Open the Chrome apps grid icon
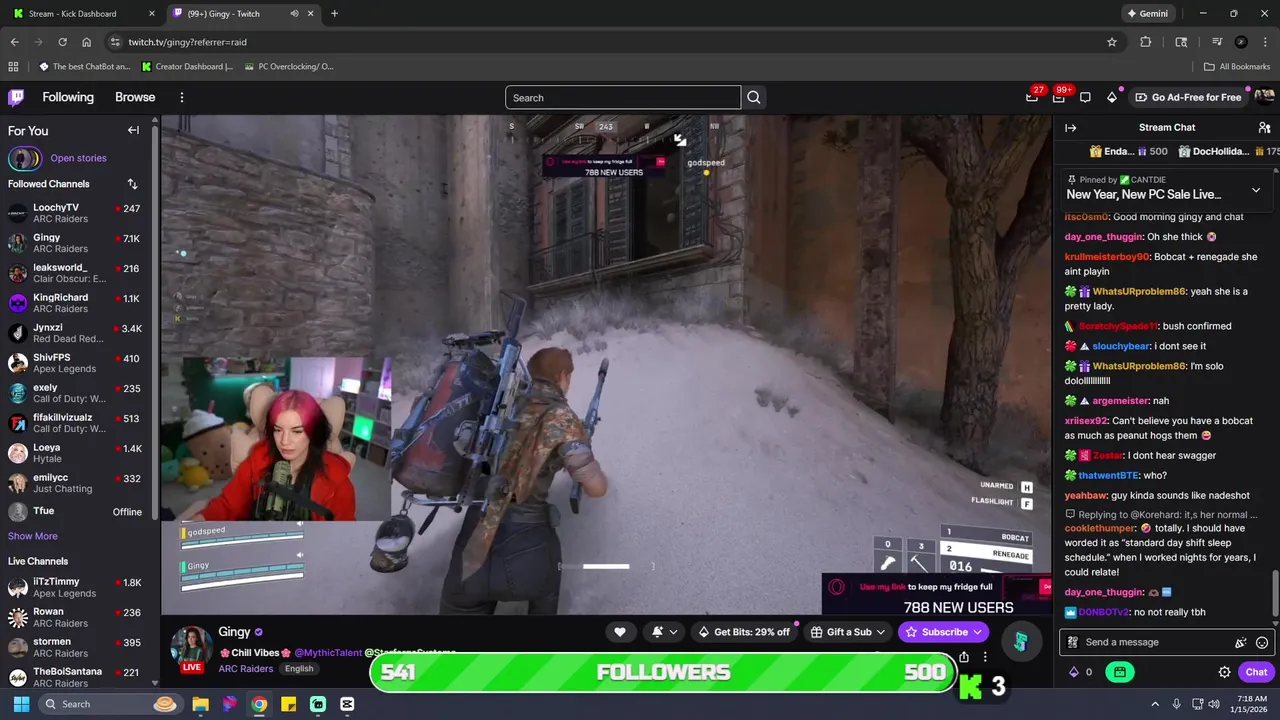The width and height of the screenshot is (1280, 720). (13, 67)
